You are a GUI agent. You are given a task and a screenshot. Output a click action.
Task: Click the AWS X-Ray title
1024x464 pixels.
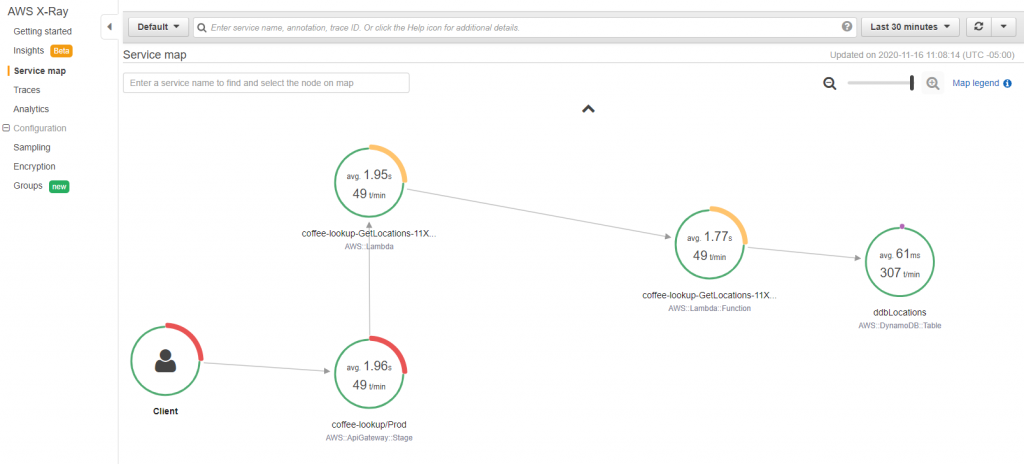coord(37,11)
